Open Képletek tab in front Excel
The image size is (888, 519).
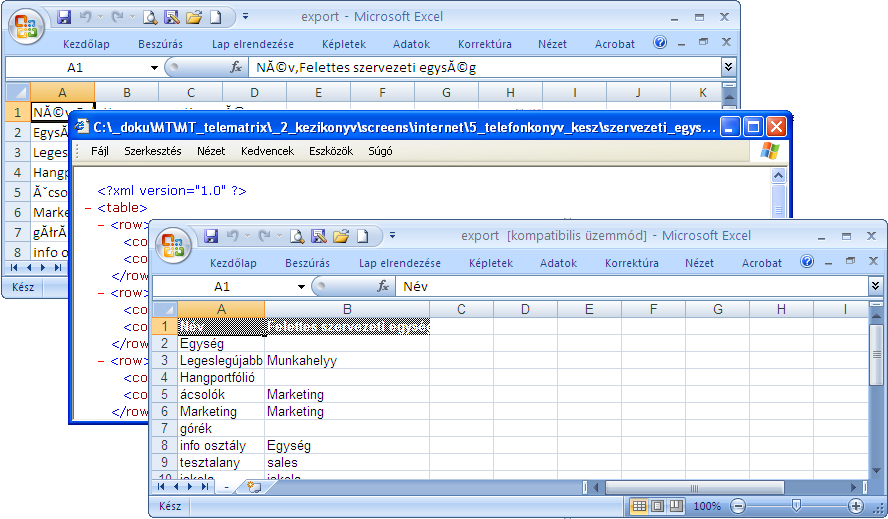coord(491,263)
